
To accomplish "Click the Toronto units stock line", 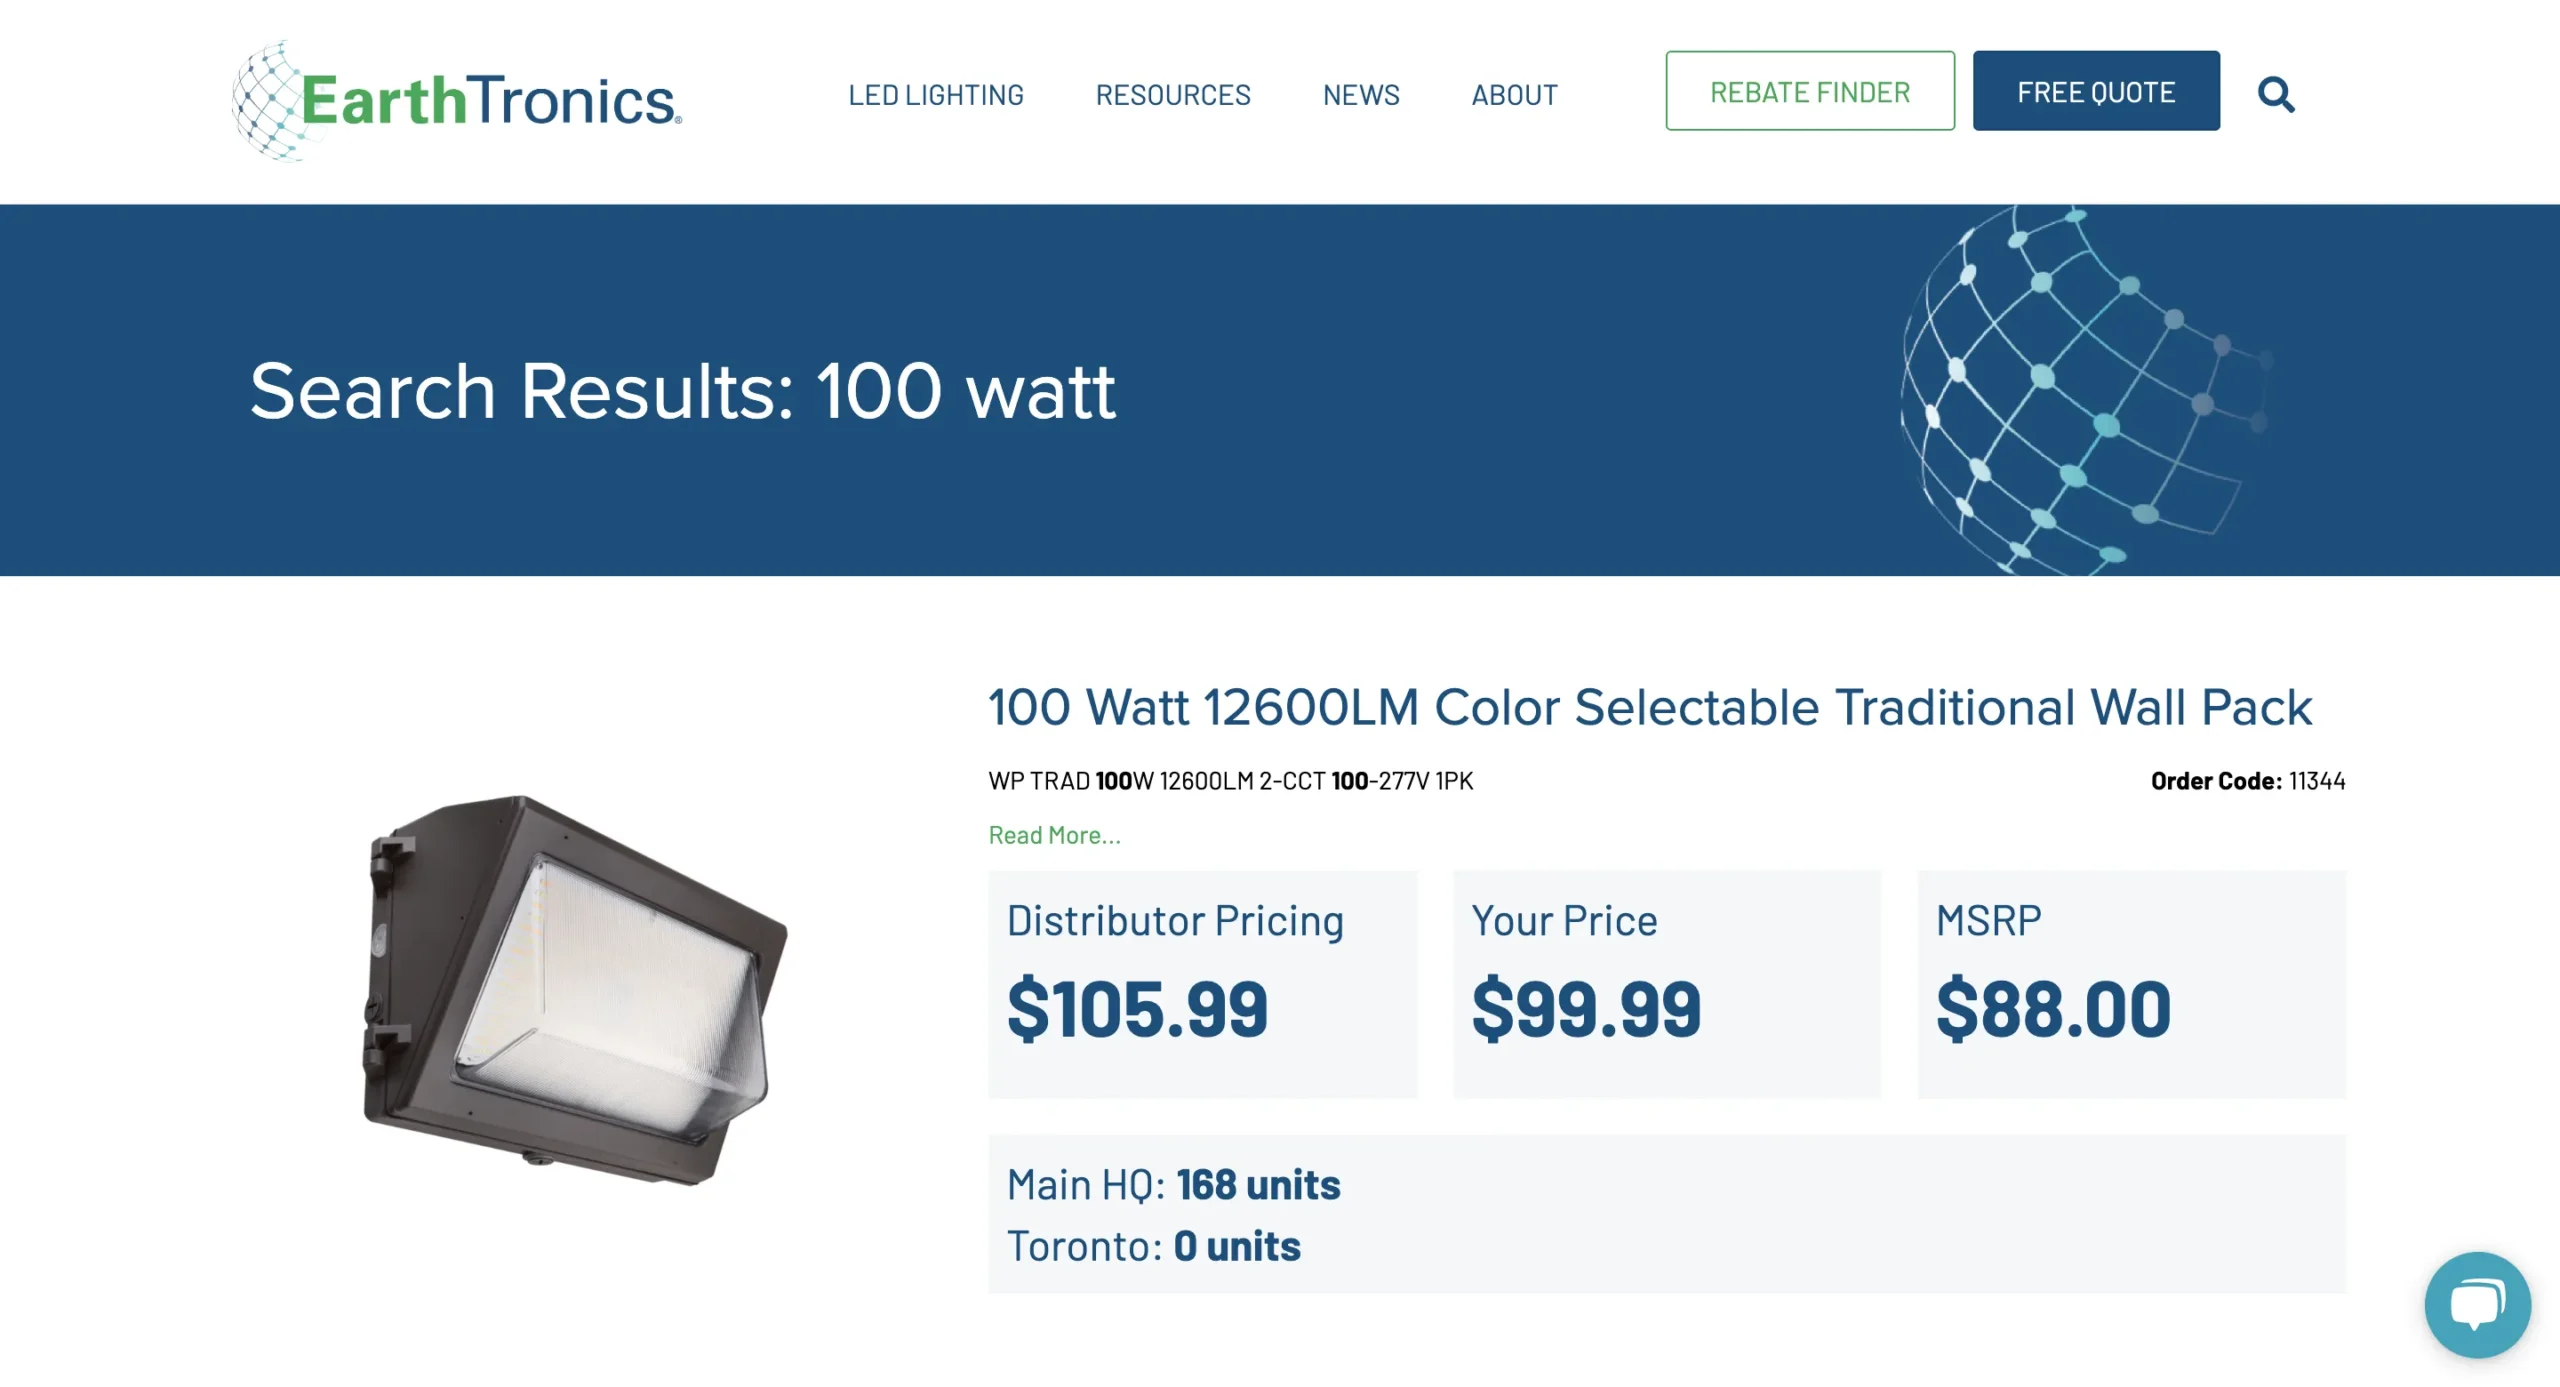I will pos(1153,1246).
